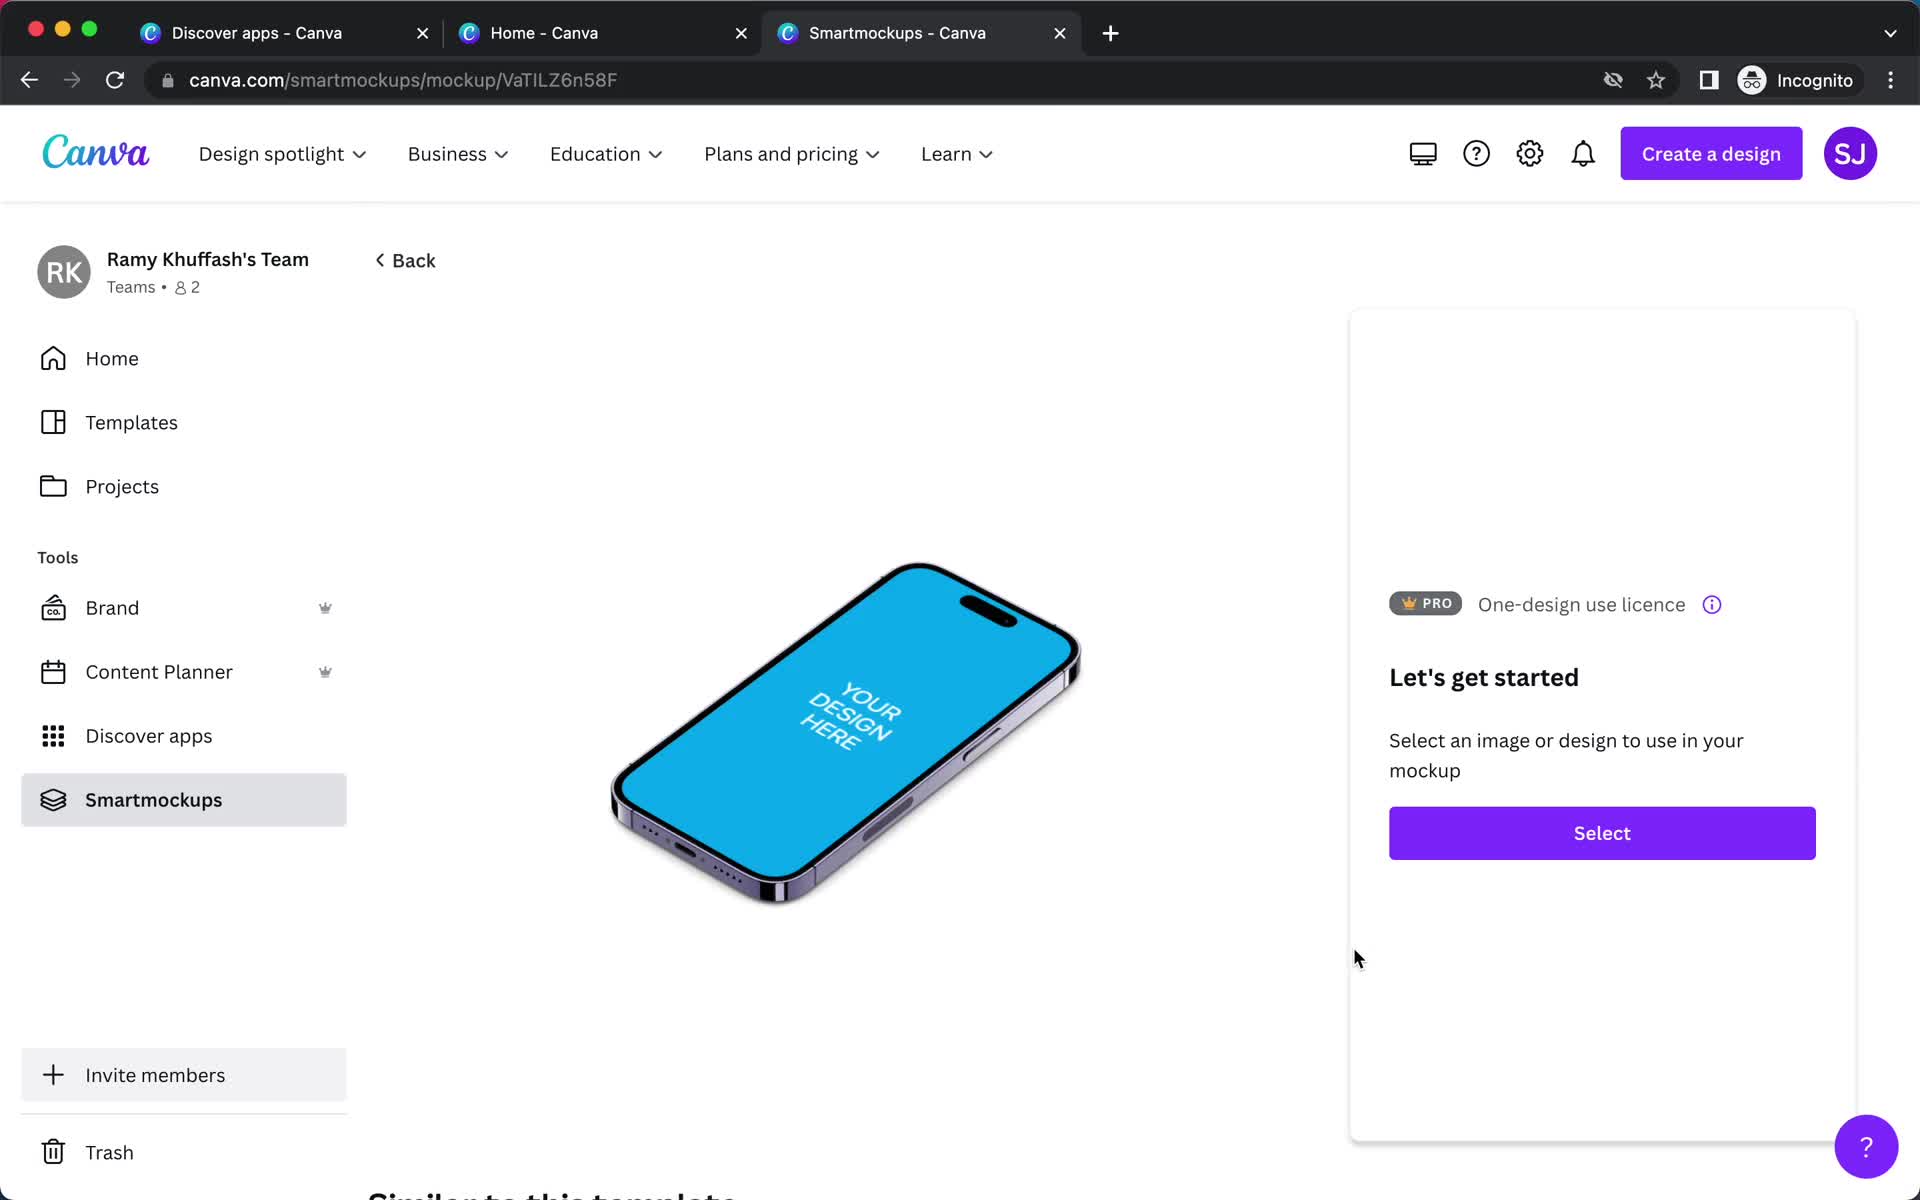Close the Home - Canva tab
The height and width of the screenshot is (1200, 1920).
click(x=741, y=33)
